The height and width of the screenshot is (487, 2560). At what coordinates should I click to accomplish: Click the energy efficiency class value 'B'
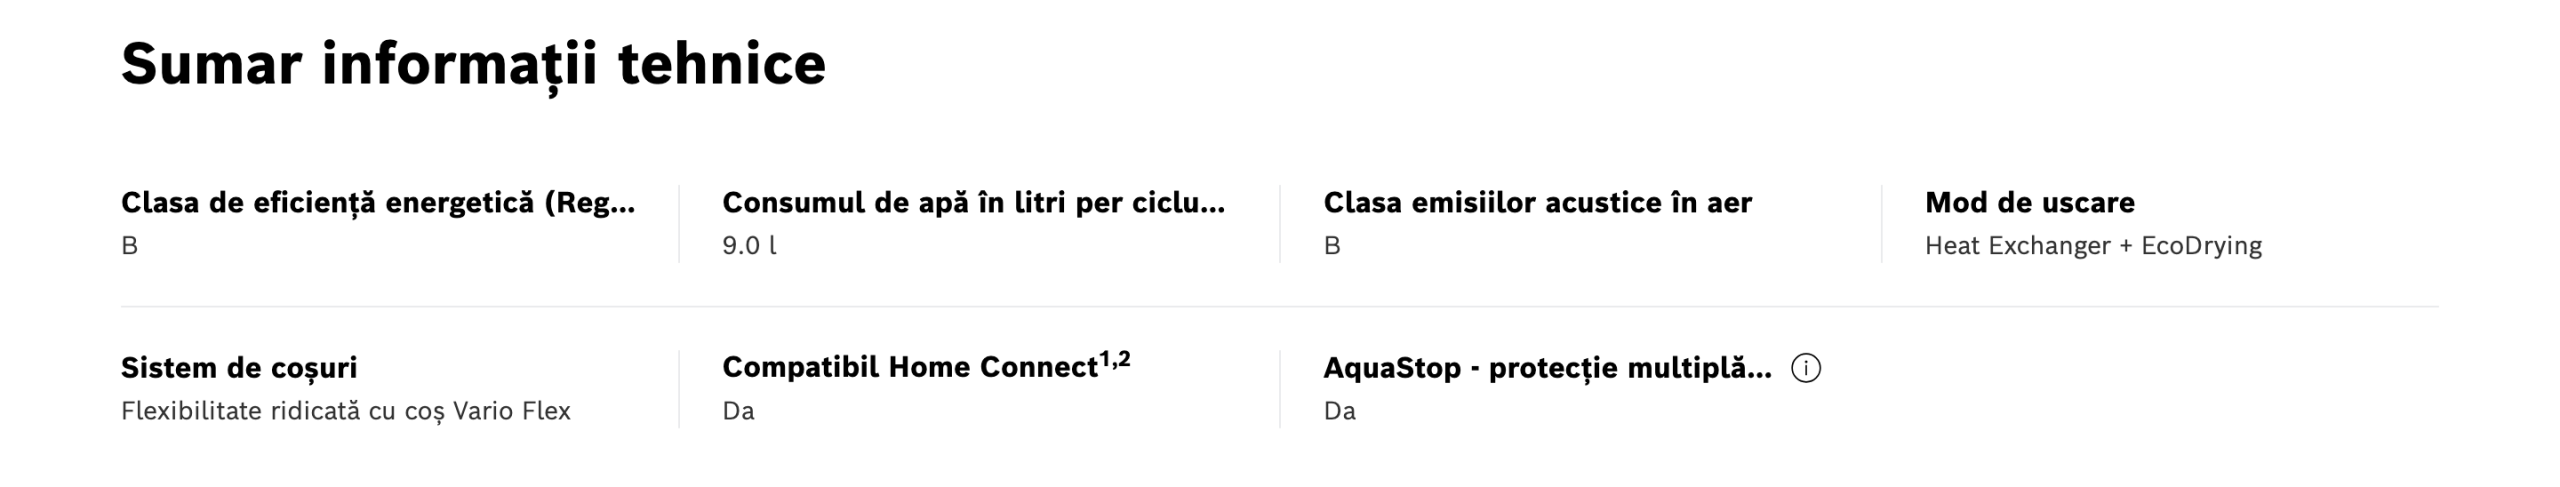point(129,246)
